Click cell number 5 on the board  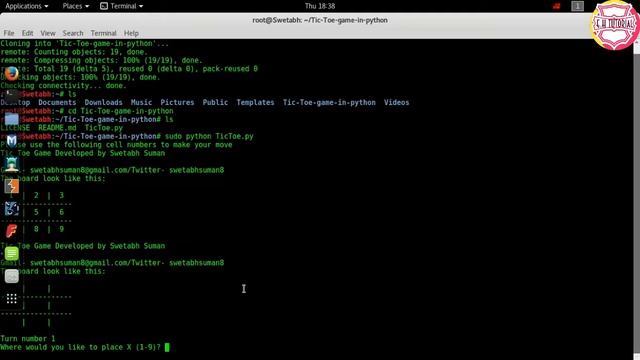[36, 212]
